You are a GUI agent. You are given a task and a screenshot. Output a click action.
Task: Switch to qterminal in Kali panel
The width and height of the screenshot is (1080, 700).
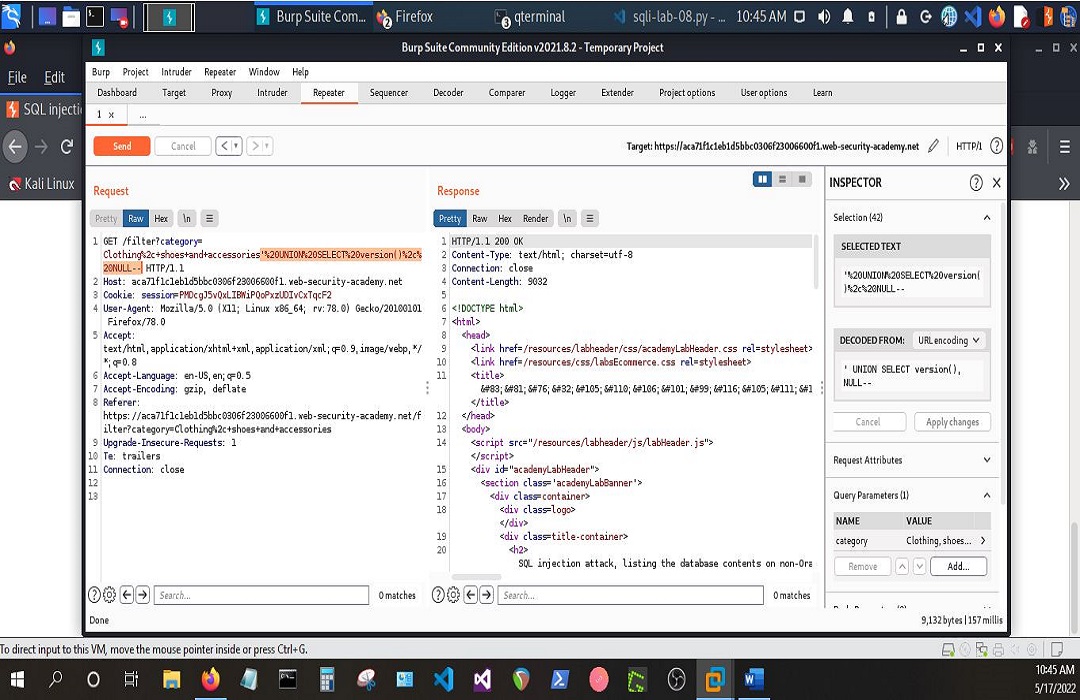[531, 17]
